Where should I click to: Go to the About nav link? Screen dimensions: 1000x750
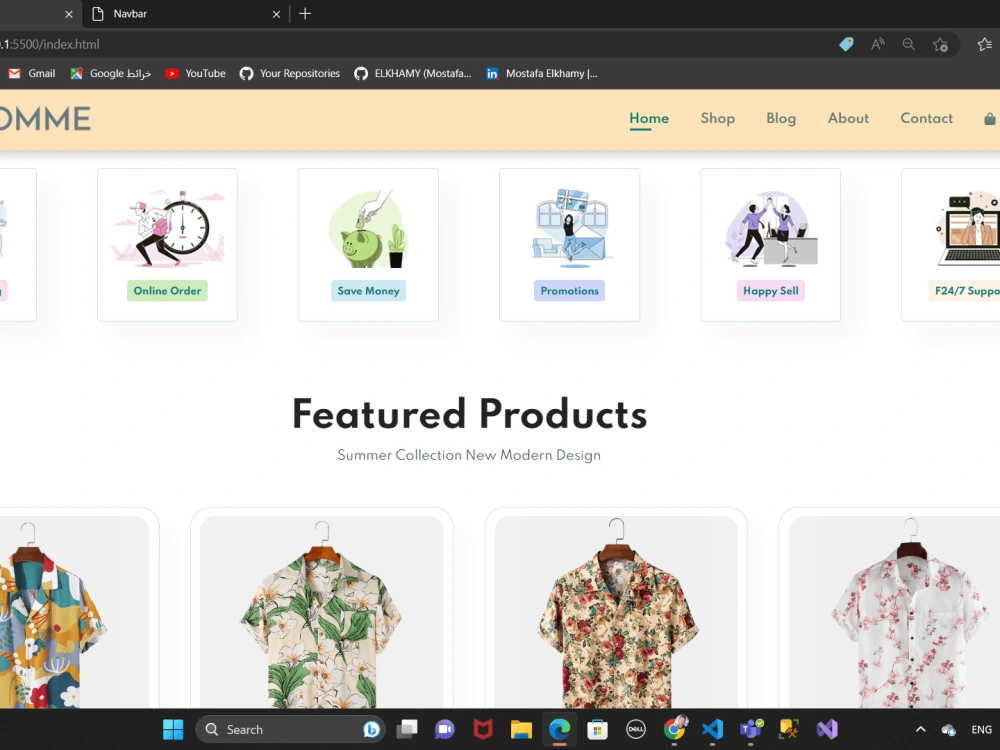848,118
